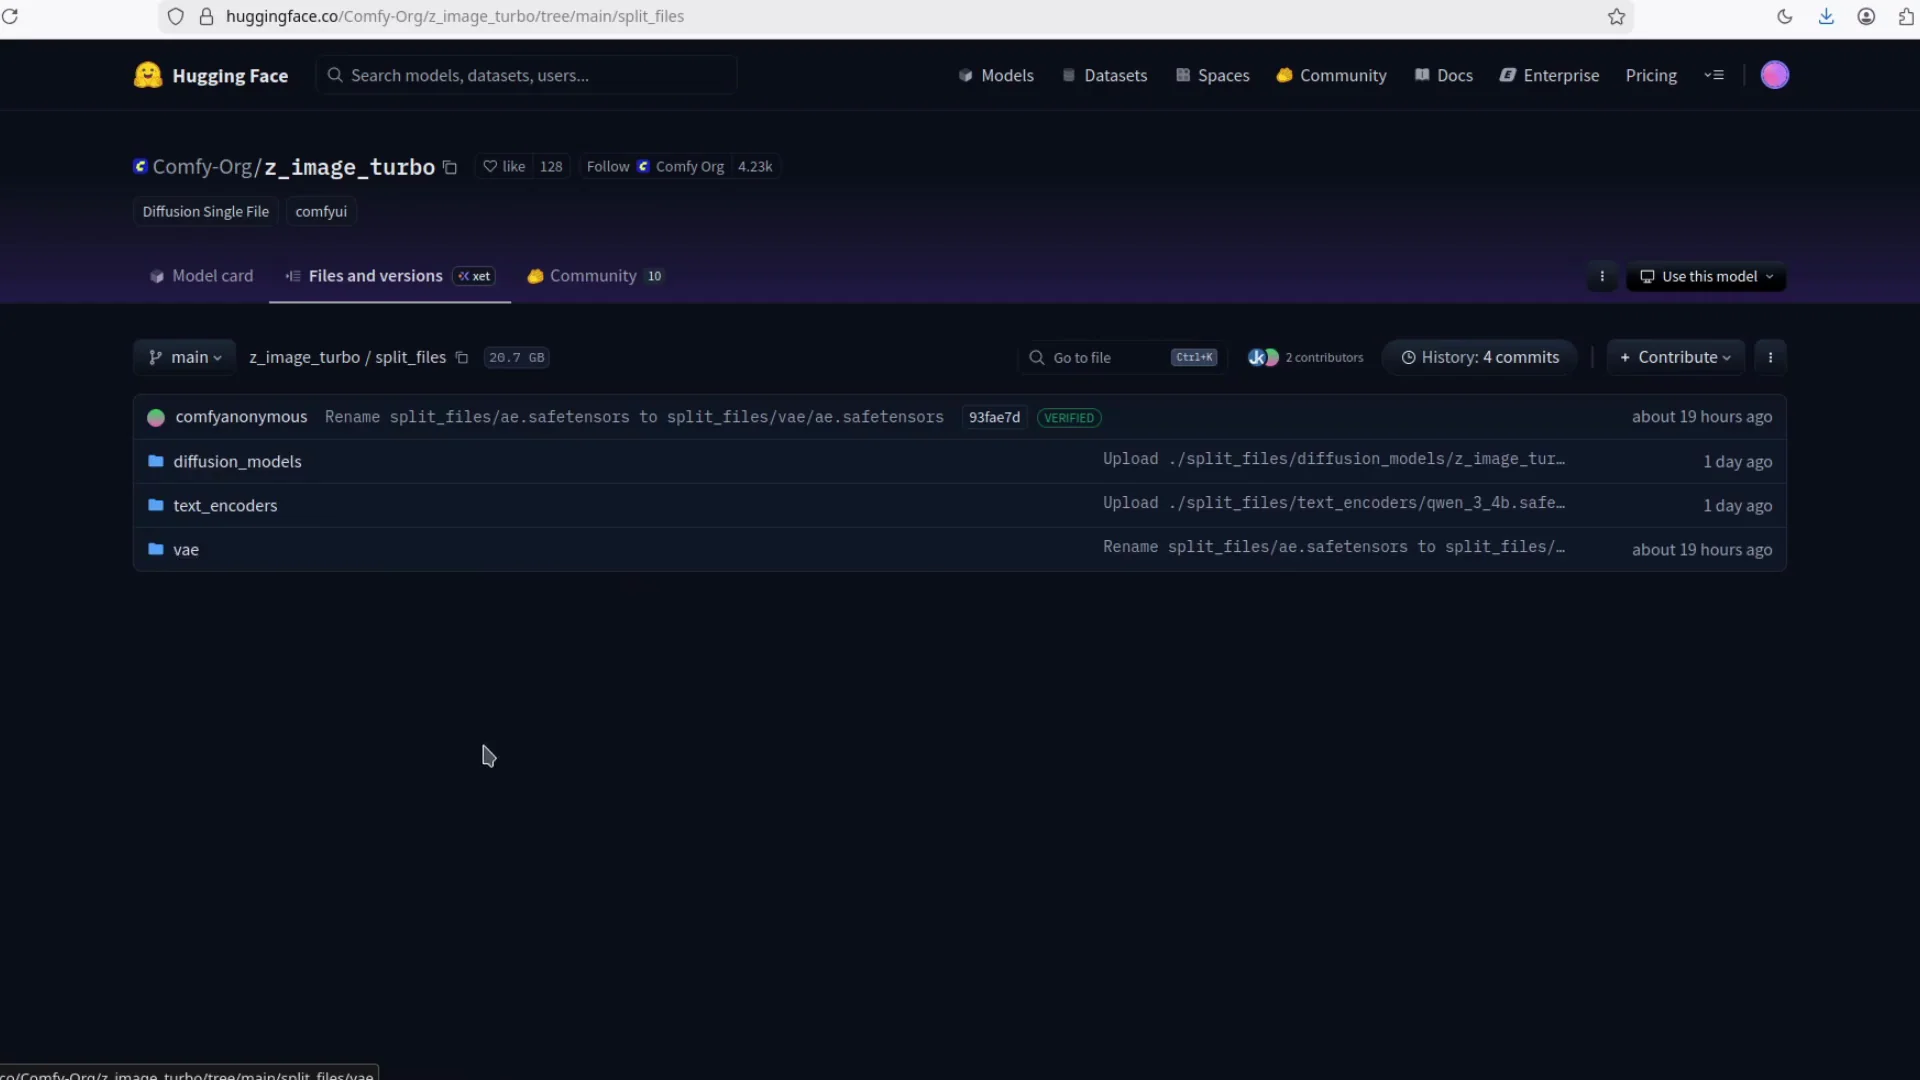The image size is (1920, 1080).
Task: Like the z_image_turbo model
Action: click(x=503, y=167)
